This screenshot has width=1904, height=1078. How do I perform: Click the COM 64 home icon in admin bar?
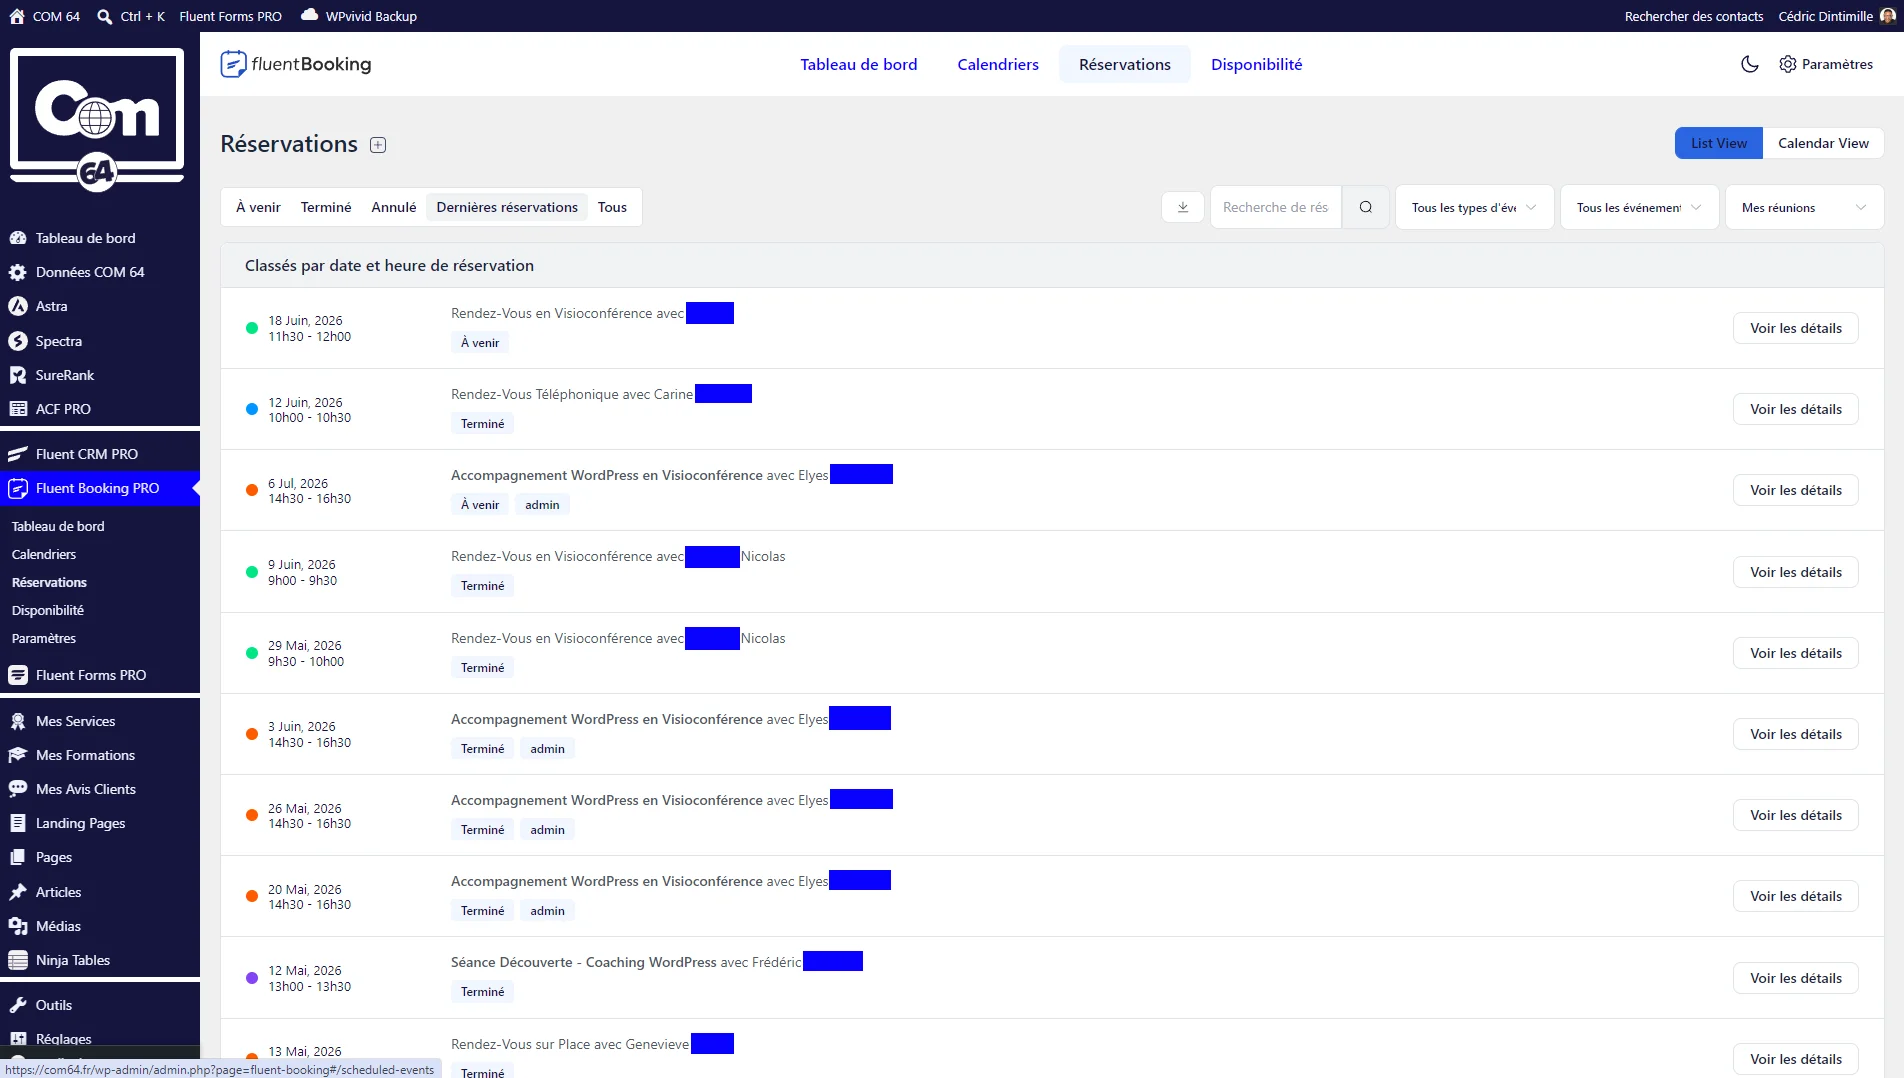(17, 16)
